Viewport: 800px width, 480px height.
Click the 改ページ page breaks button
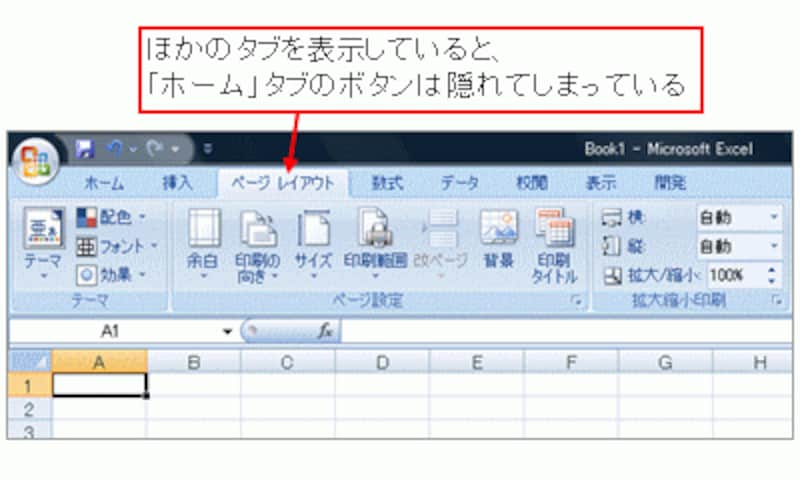(x=440, y=244)
